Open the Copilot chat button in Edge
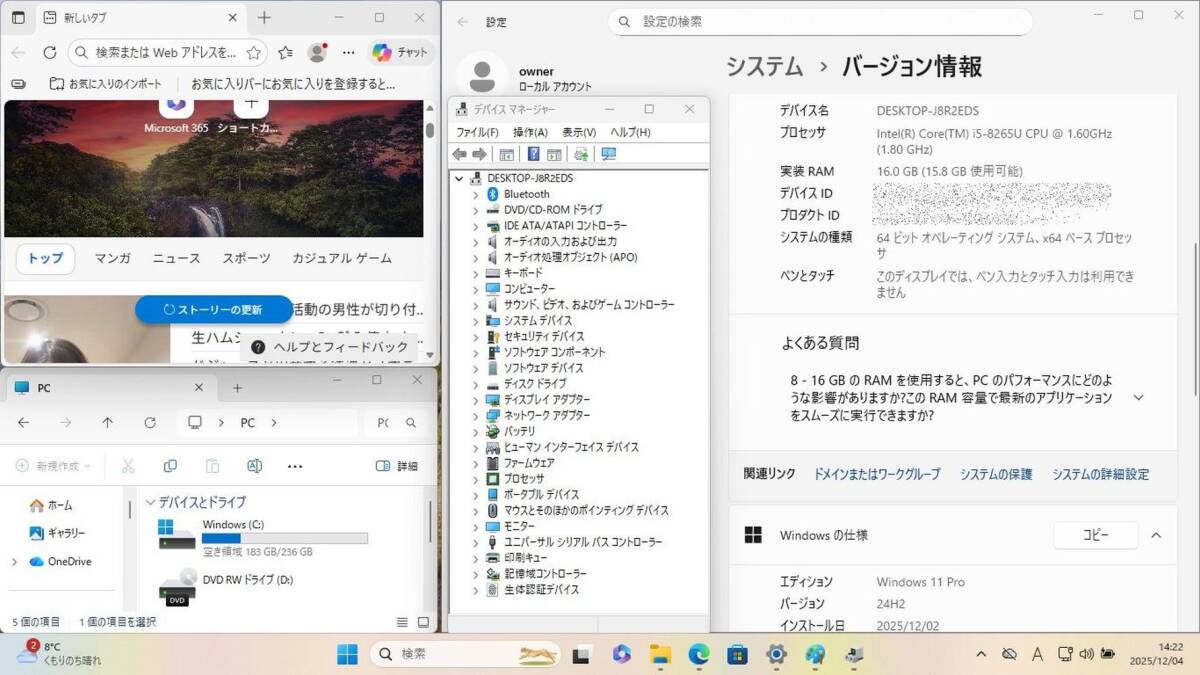Image resolution: width=1200 pixels, height=675 pixels. [x=399, y=53]
